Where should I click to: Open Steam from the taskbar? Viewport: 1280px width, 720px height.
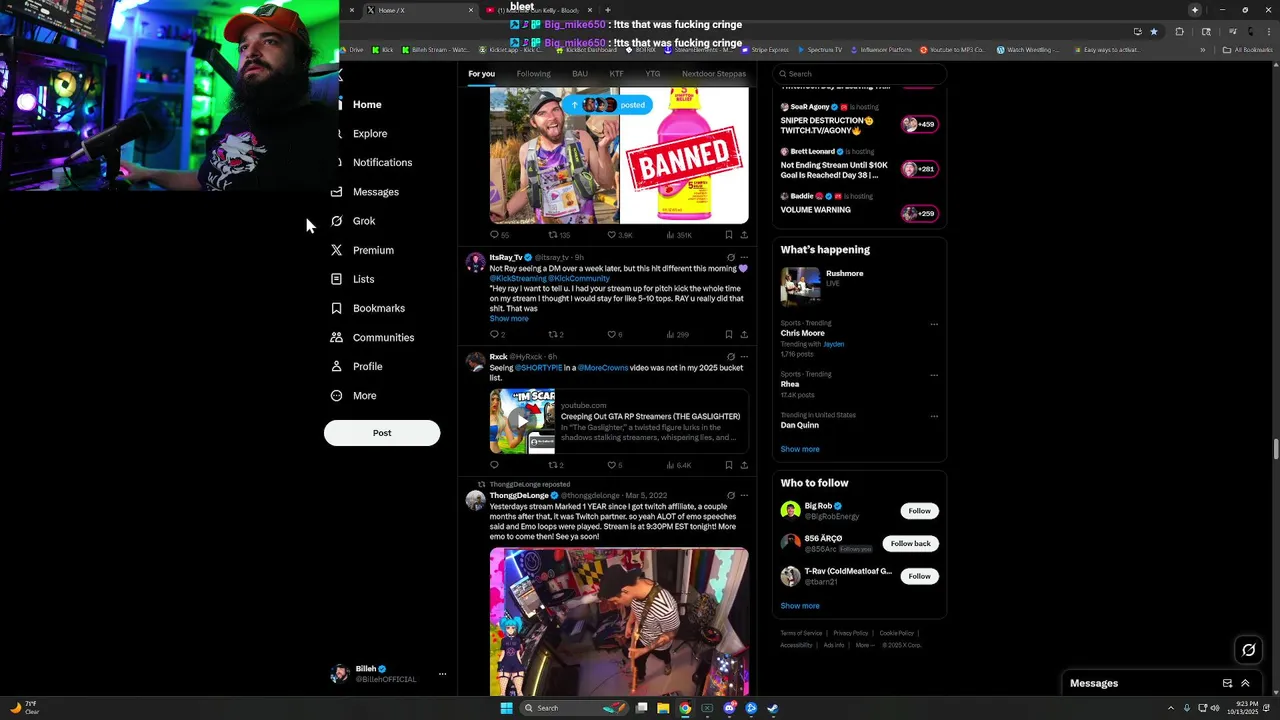coord(773,708)
